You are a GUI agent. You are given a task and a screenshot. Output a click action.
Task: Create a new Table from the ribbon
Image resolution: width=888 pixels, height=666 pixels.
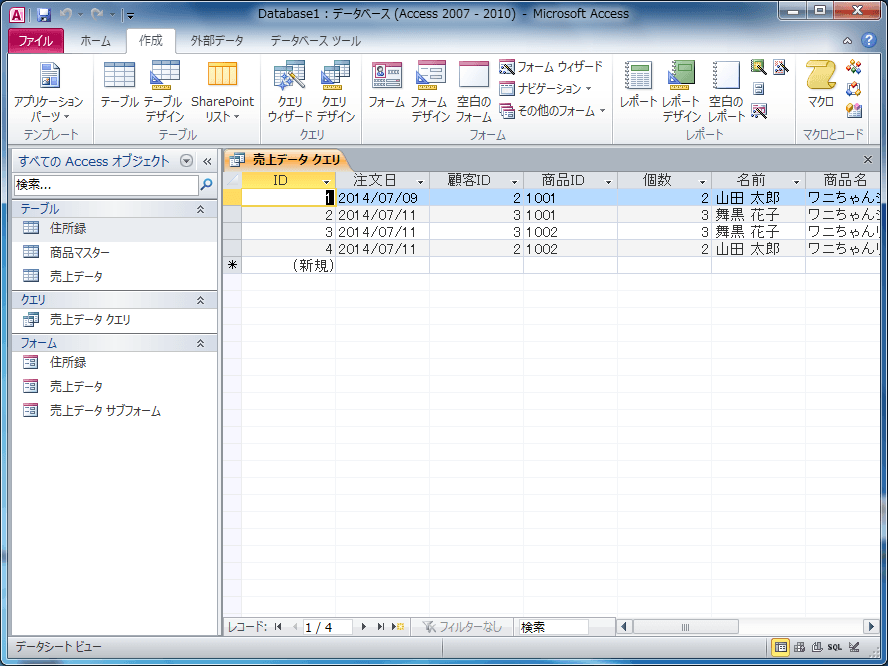point(119,85)
